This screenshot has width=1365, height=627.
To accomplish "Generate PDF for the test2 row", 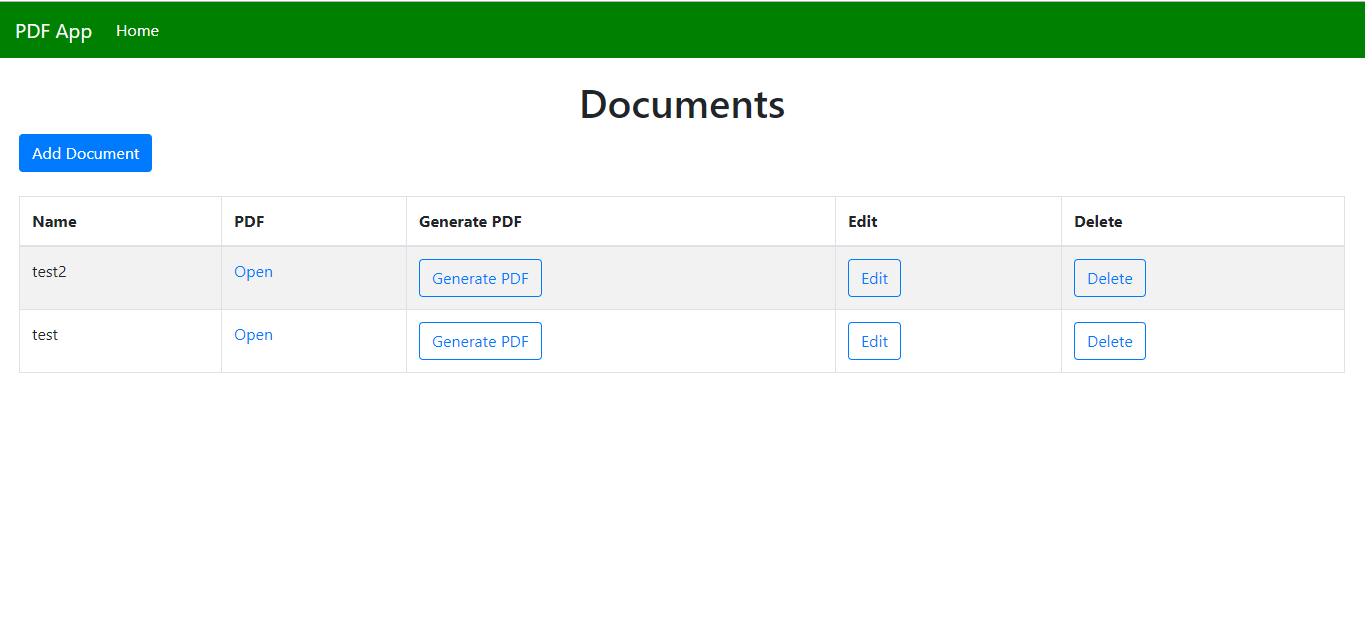I will 480,278.
